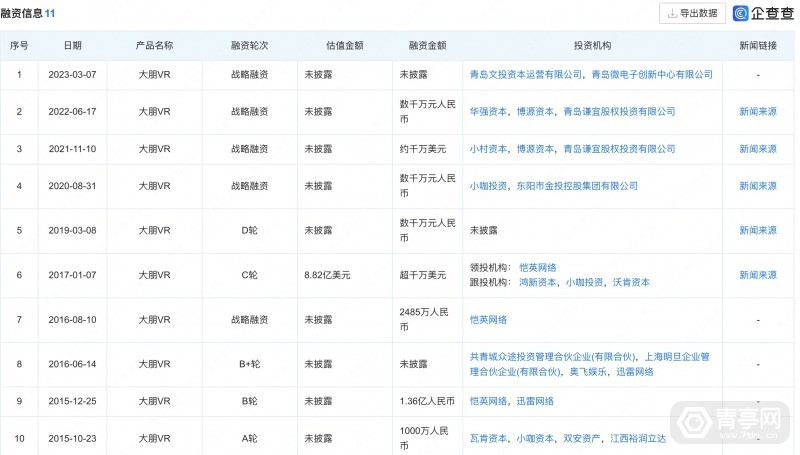Viewport: 800px width, 455px height.
Task: Click the 导出数据 export button
Action: point(692,13)
